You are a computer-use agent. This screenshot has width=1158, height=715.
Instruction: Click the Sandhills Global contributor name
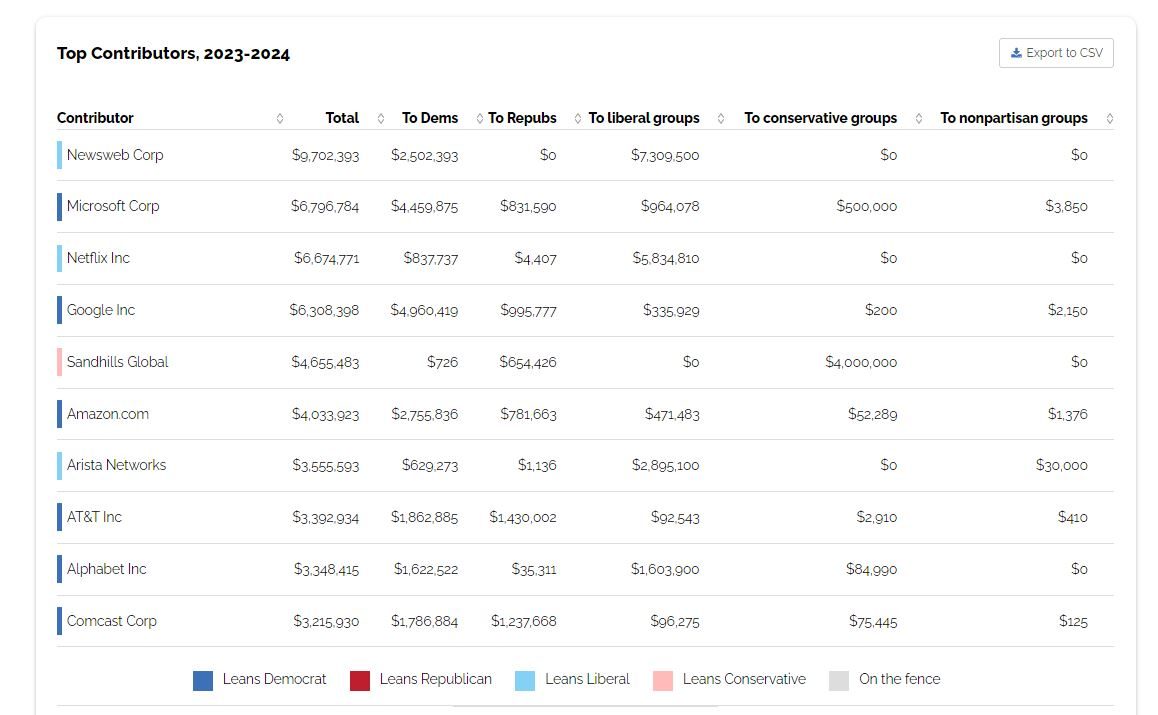(x=117, y=362)
